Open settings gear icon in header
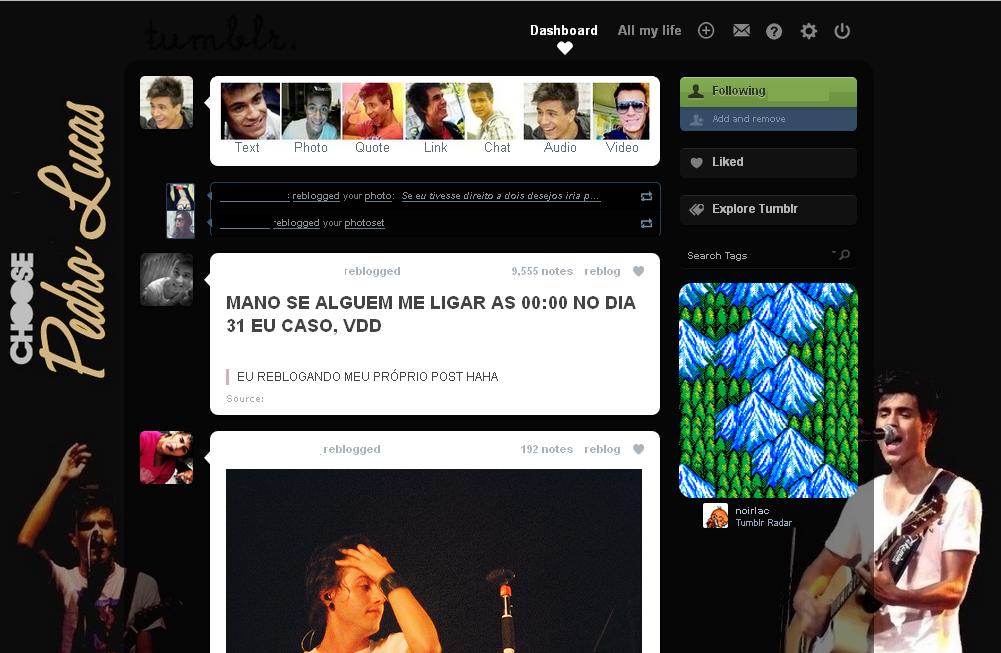Viewport: 1001px width, 653px height. [x=808, y=31]
